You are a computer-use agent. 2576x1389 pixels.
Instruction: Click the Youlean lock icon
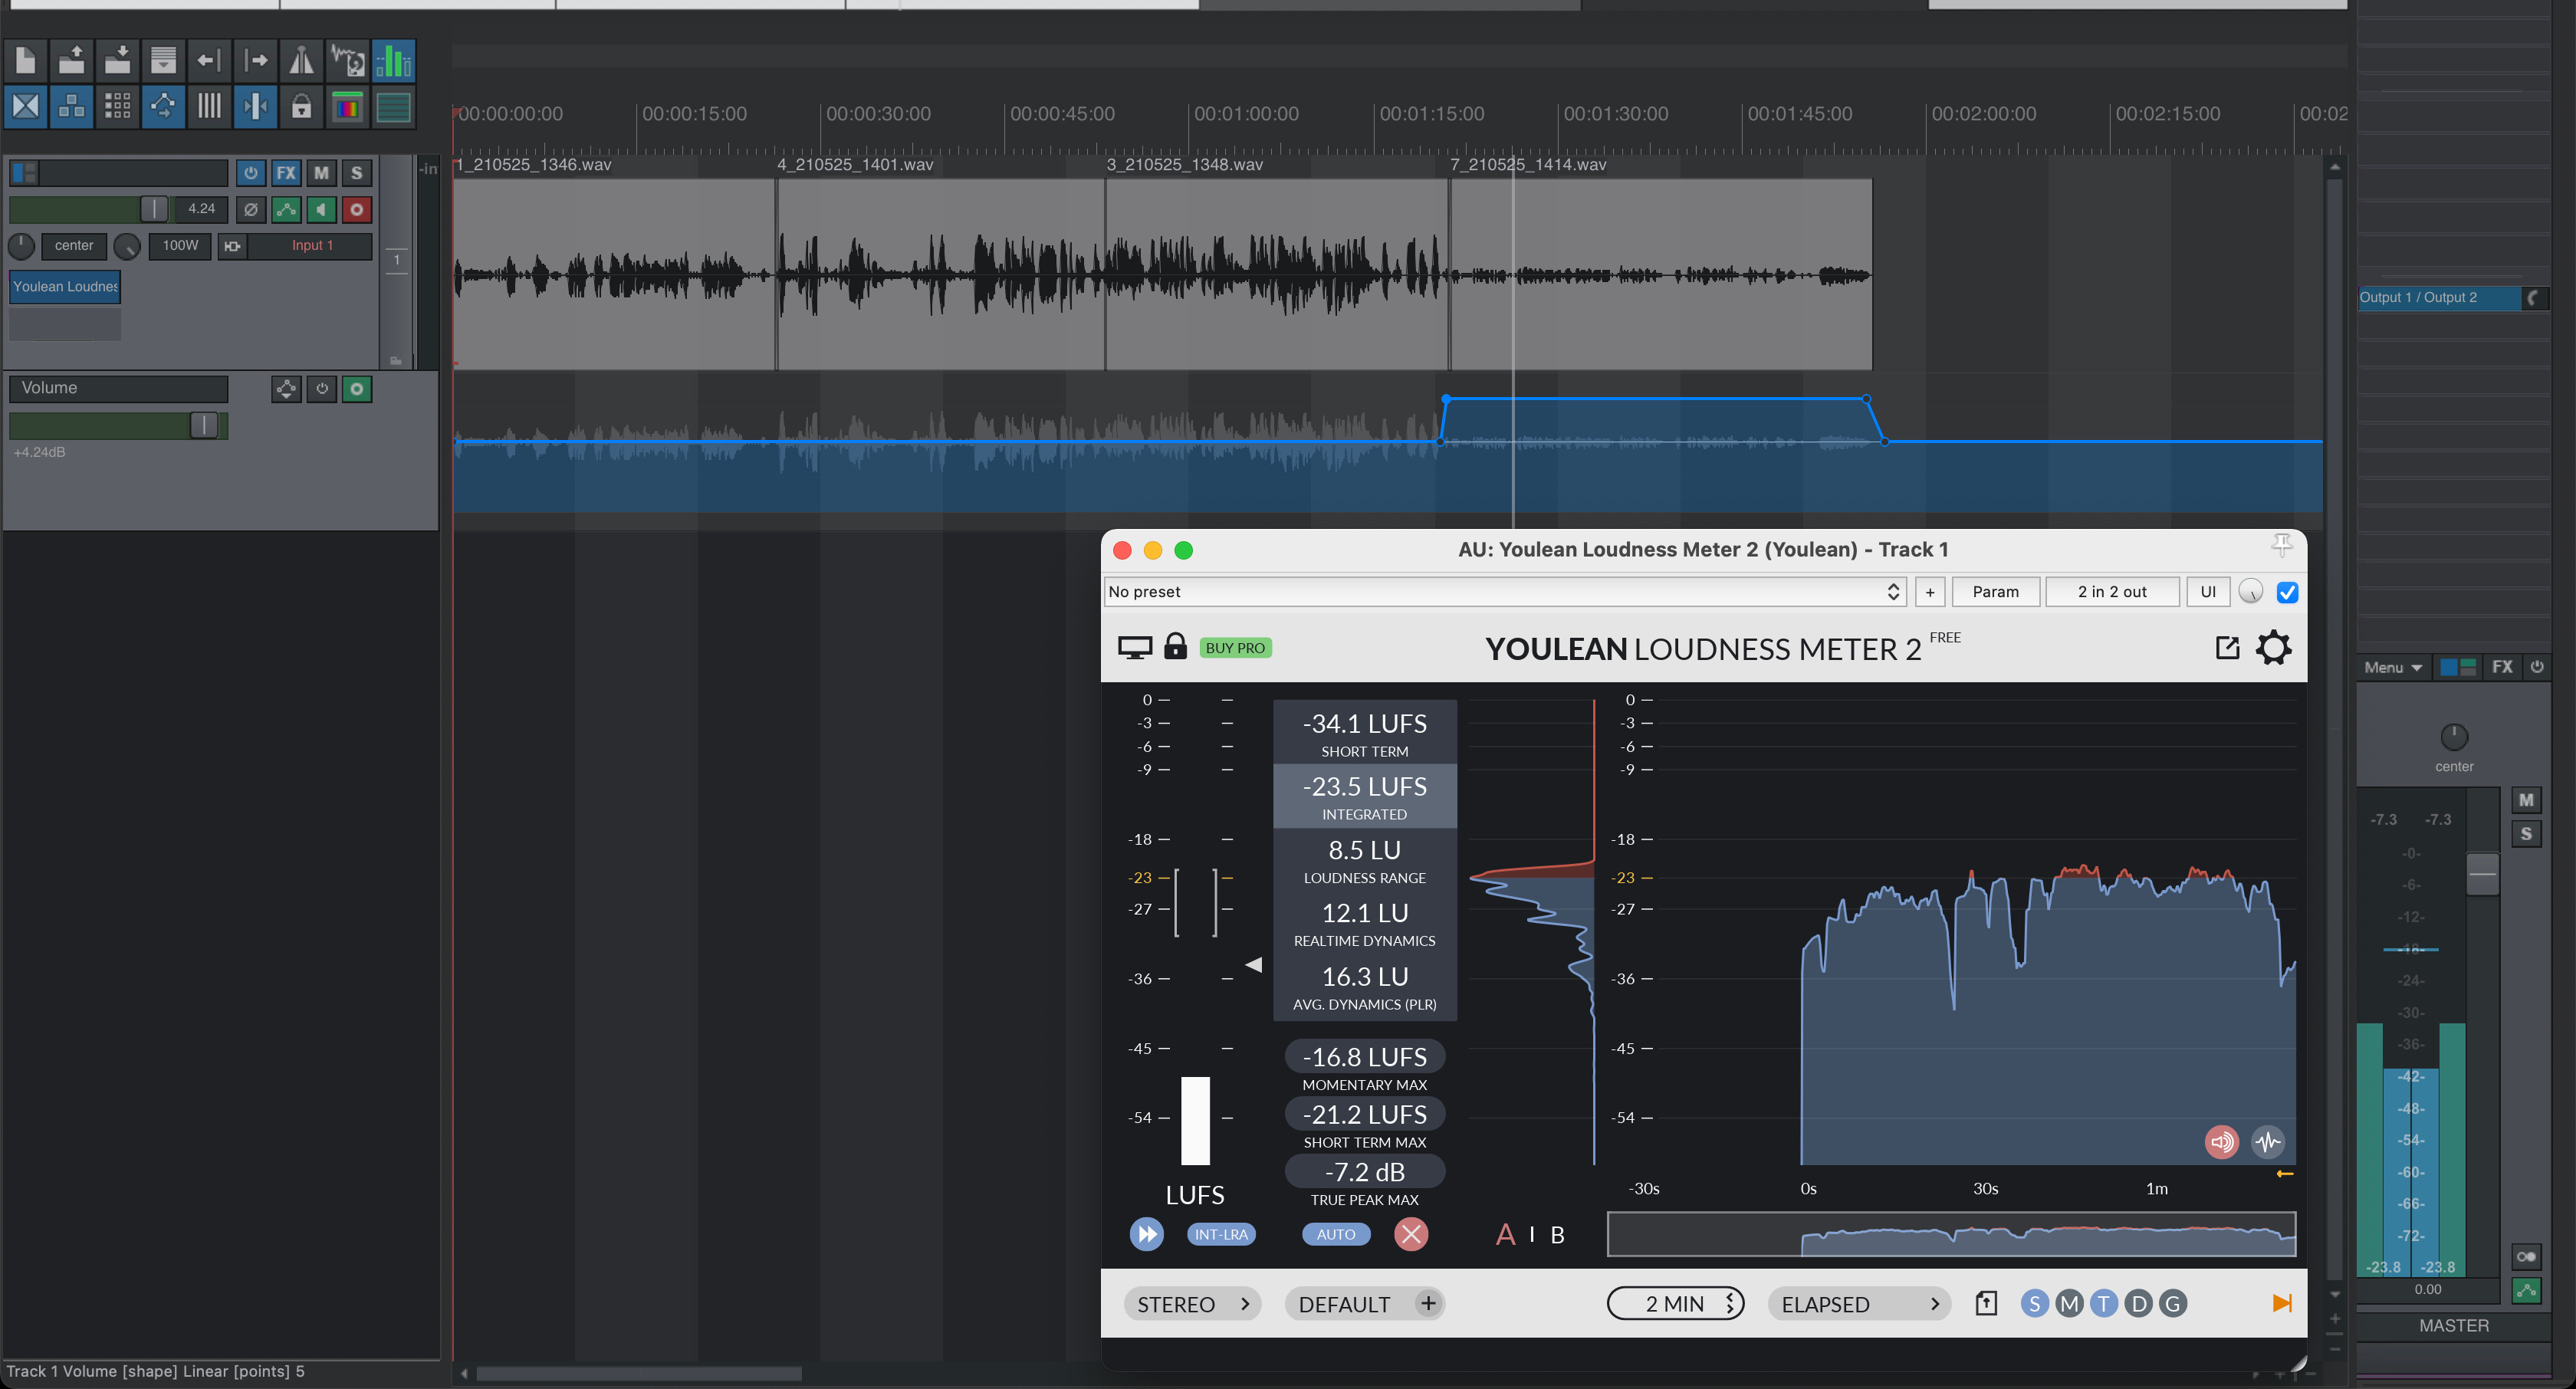[1175, 646]
